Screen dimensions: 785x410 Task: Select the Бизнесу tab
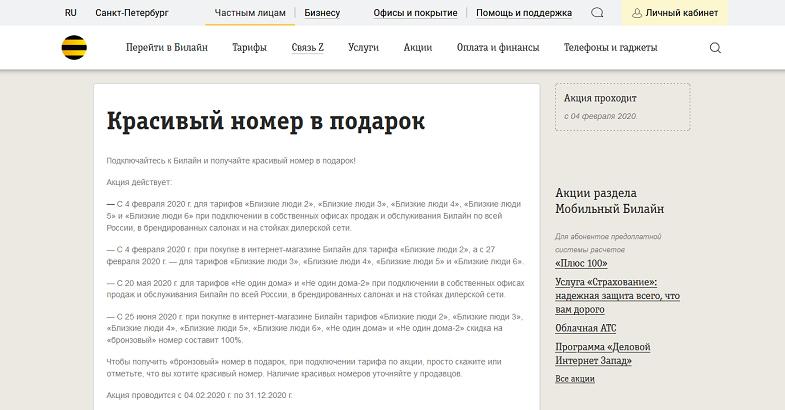tap(322, 13)
